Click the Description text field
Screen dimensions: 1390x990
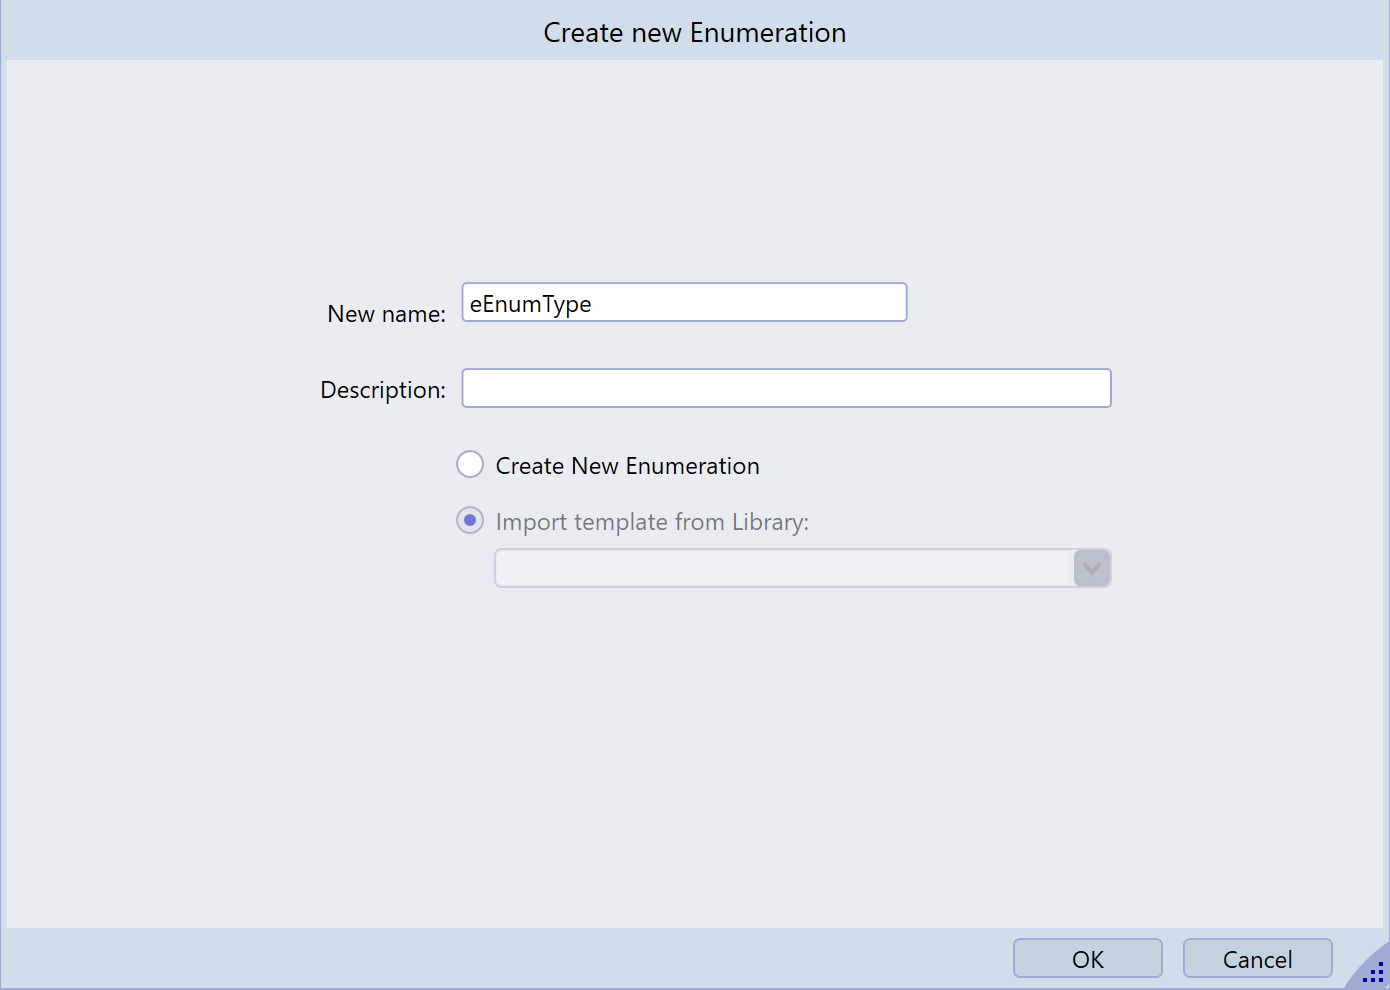coord(785,388)
